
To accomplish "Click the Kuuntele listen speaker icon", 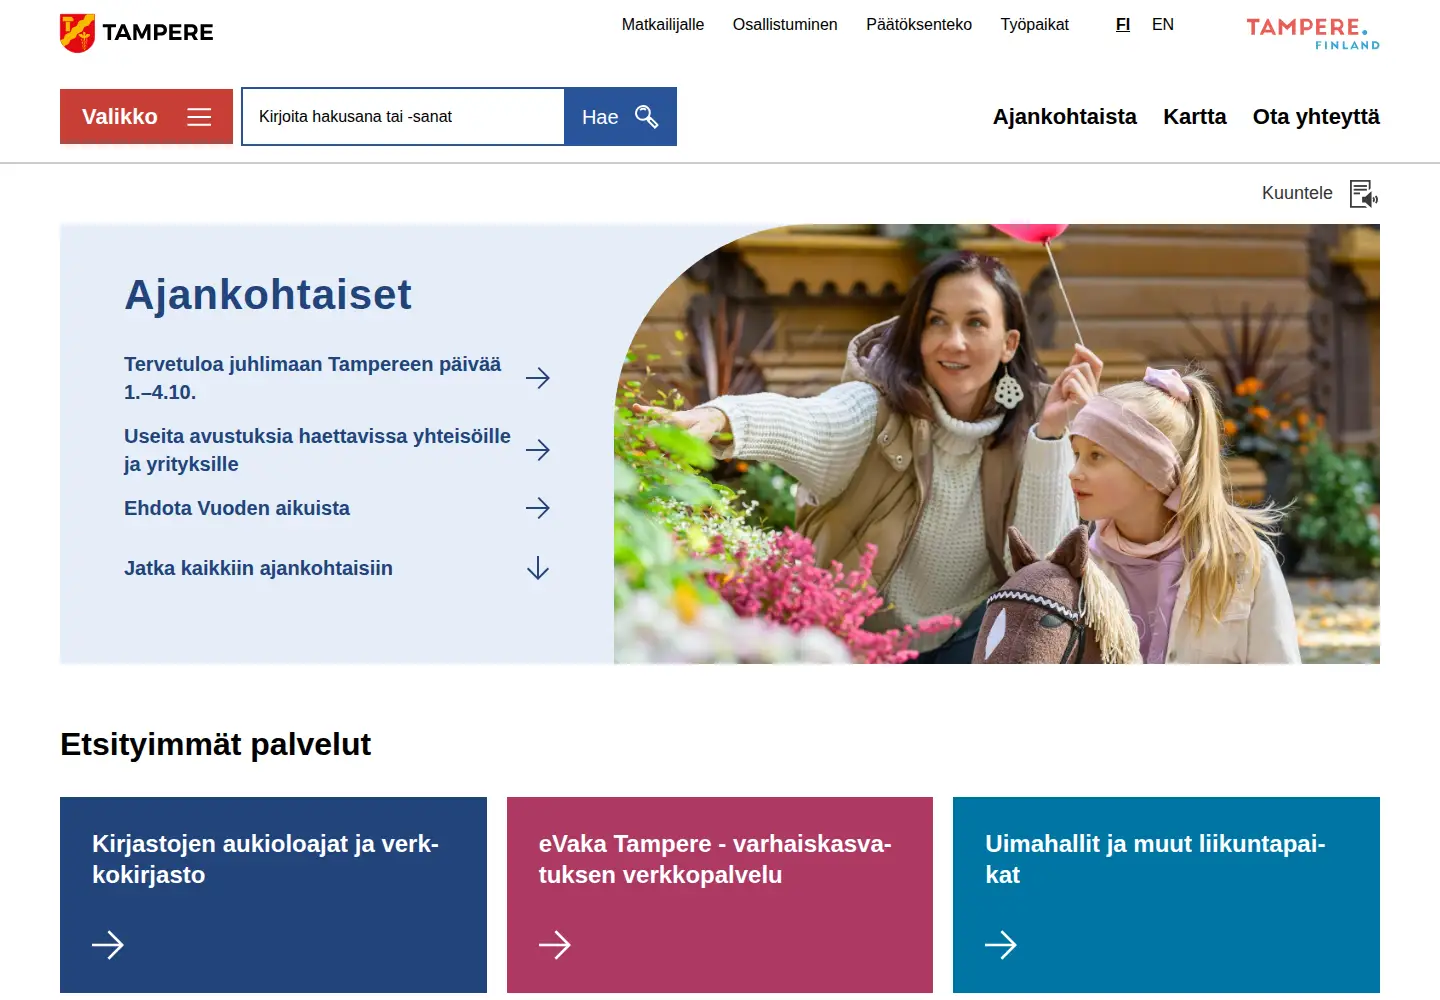I will [x=1364, y=194].
